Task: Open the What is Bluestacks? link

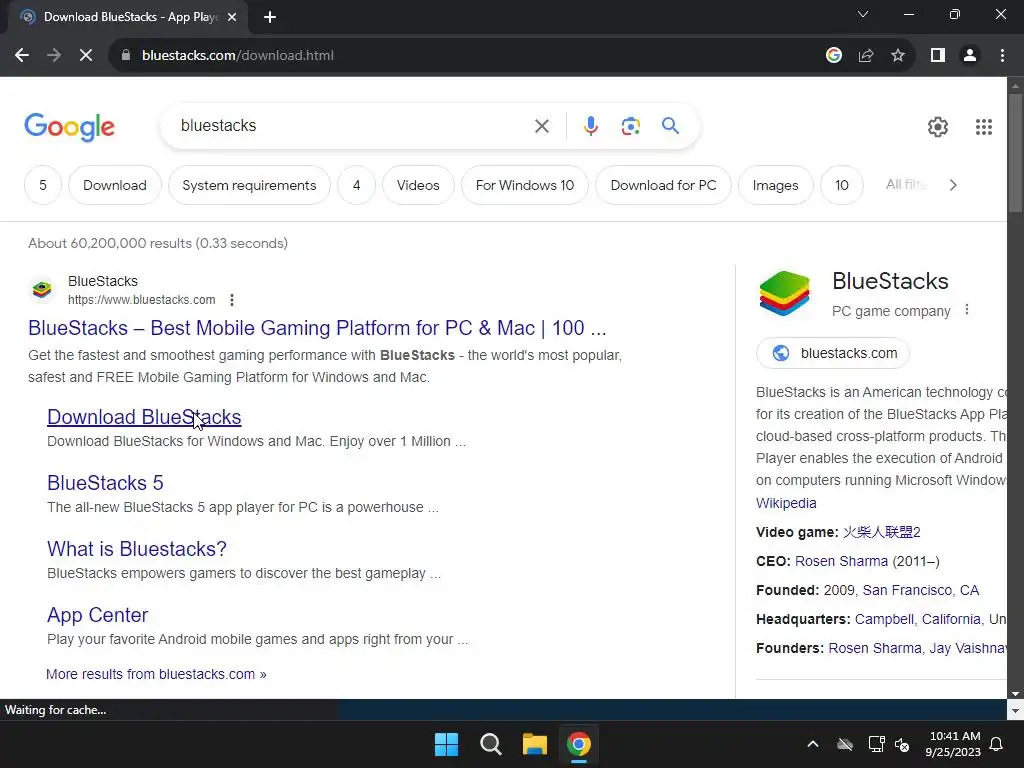Action: [x=136, y=549]
